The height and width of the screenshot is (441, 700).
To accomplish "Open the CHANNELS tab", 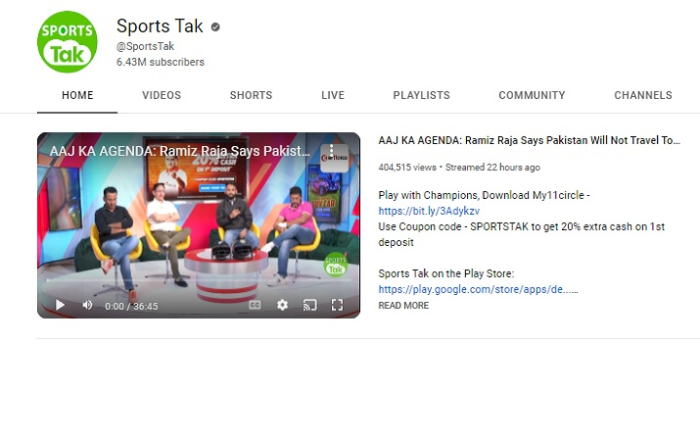I will pos(643,95).
